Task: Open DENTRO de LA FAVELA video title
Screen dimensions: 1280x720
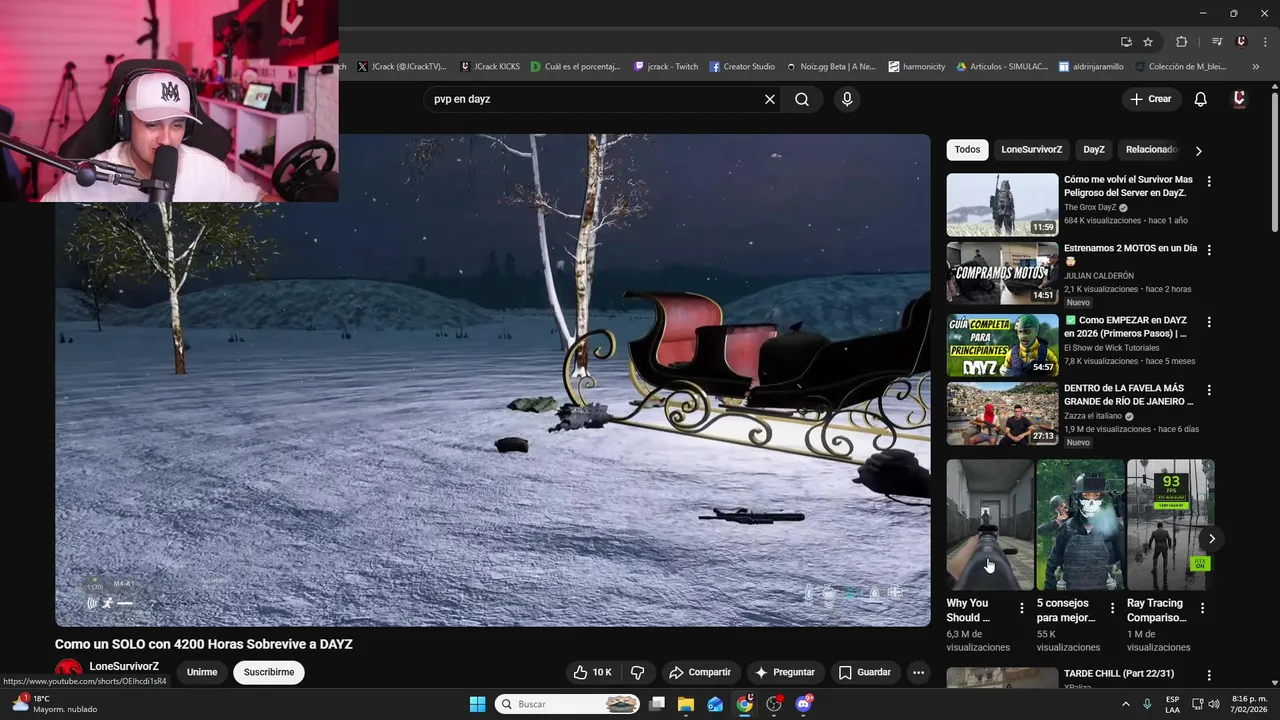Action: pyautogui.click(x=1128, y=394)
